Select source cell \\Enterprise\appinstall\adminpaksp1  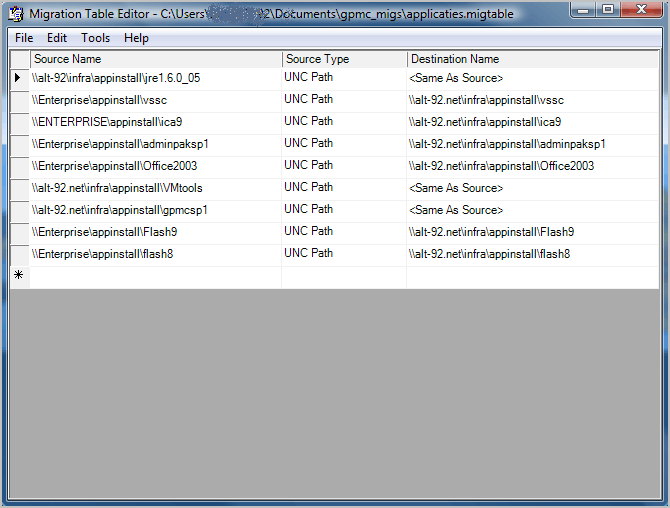(x=156, y=145)
